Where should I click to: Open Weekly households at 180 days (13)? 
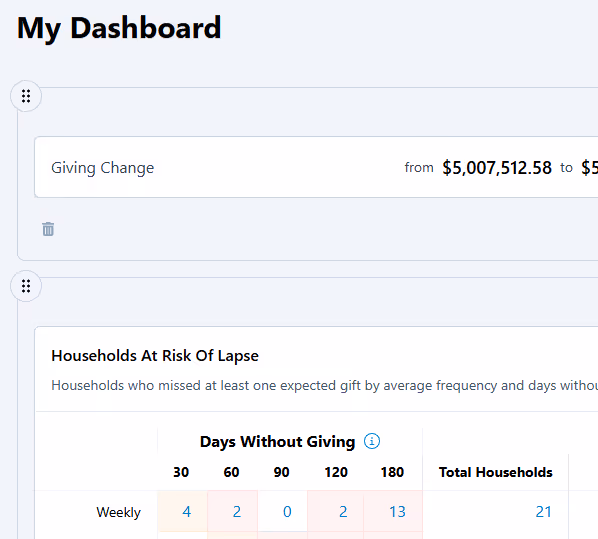(x=397, y=512)
